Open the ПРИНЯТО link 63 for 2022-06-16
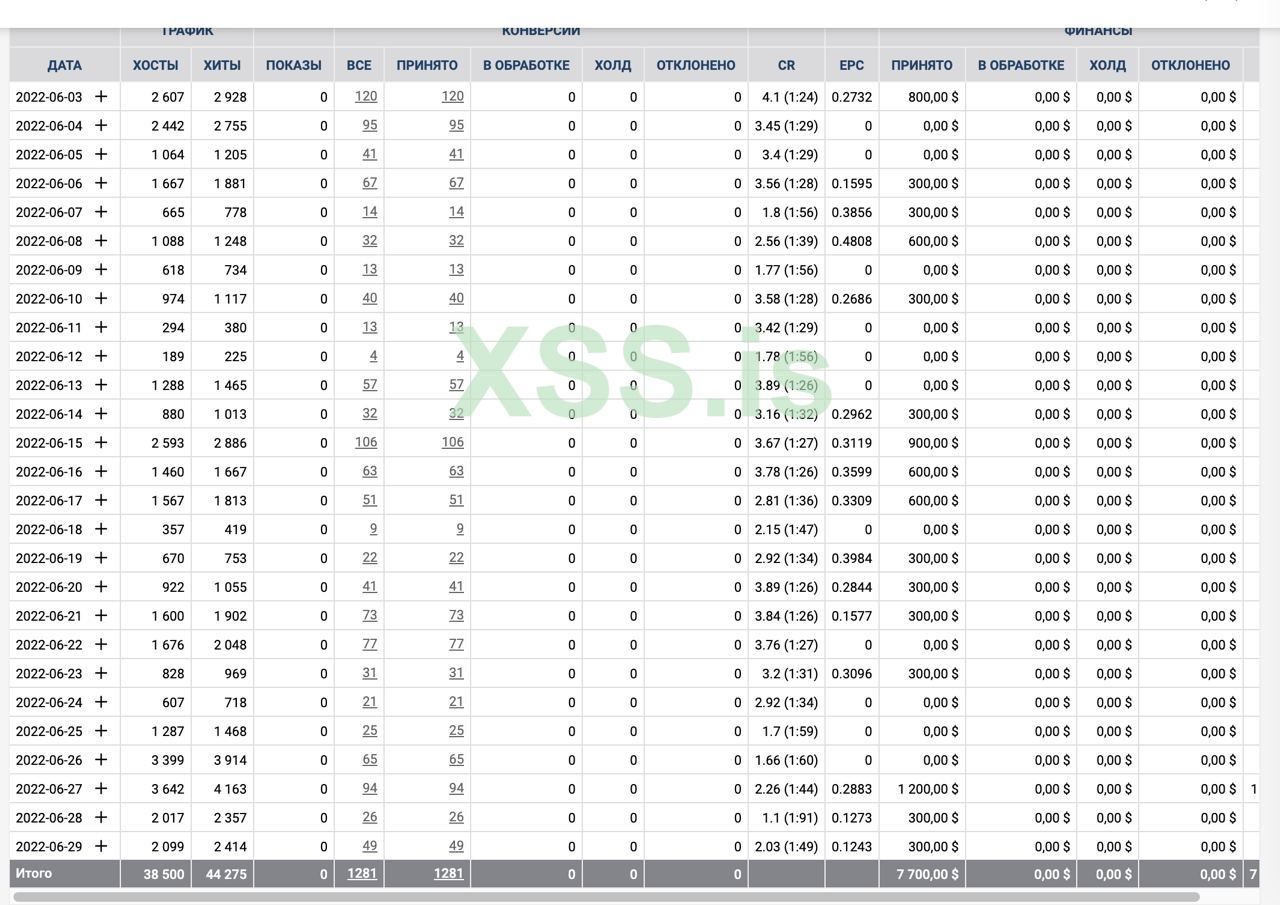Screen dimensions: 1280x905 click(456, 471)
